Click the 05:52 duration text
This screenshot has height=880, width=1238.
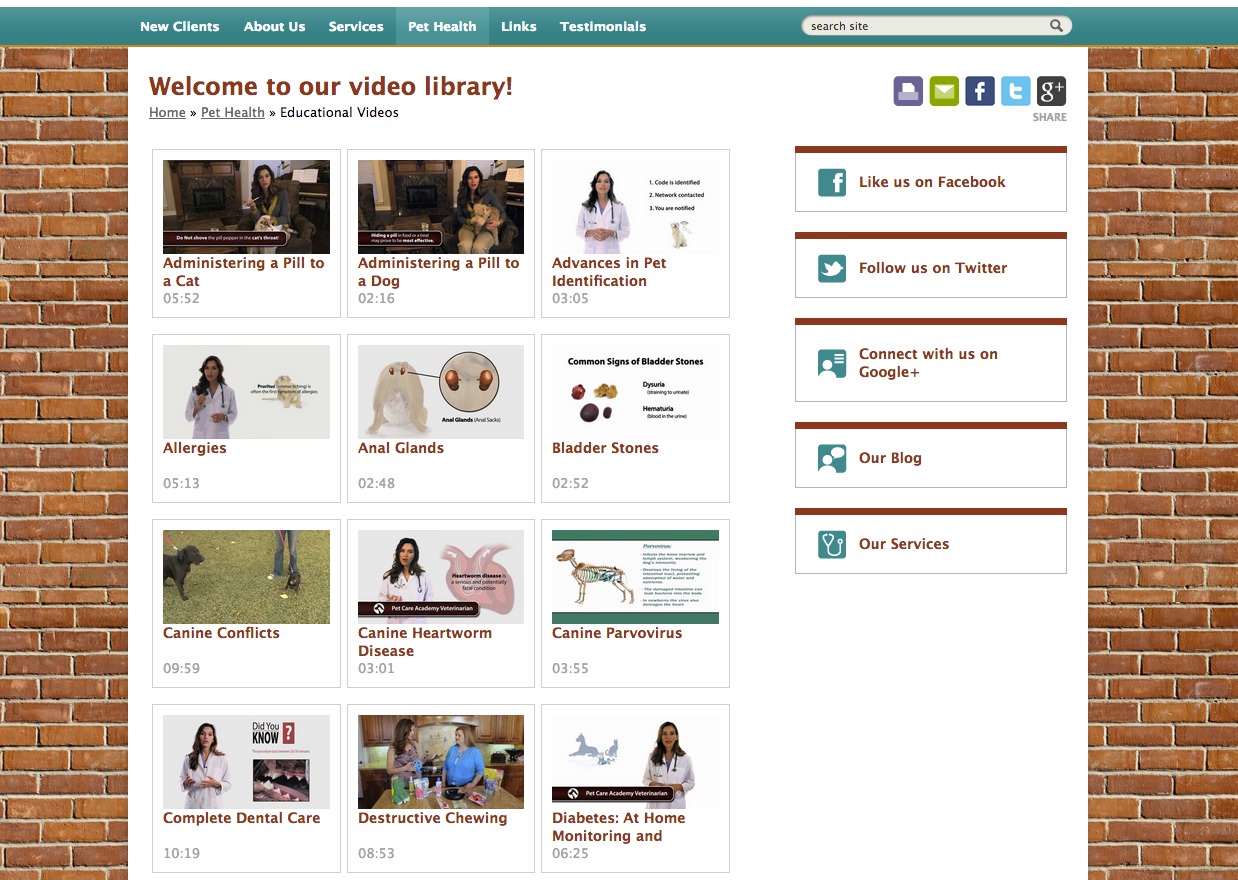181,298
